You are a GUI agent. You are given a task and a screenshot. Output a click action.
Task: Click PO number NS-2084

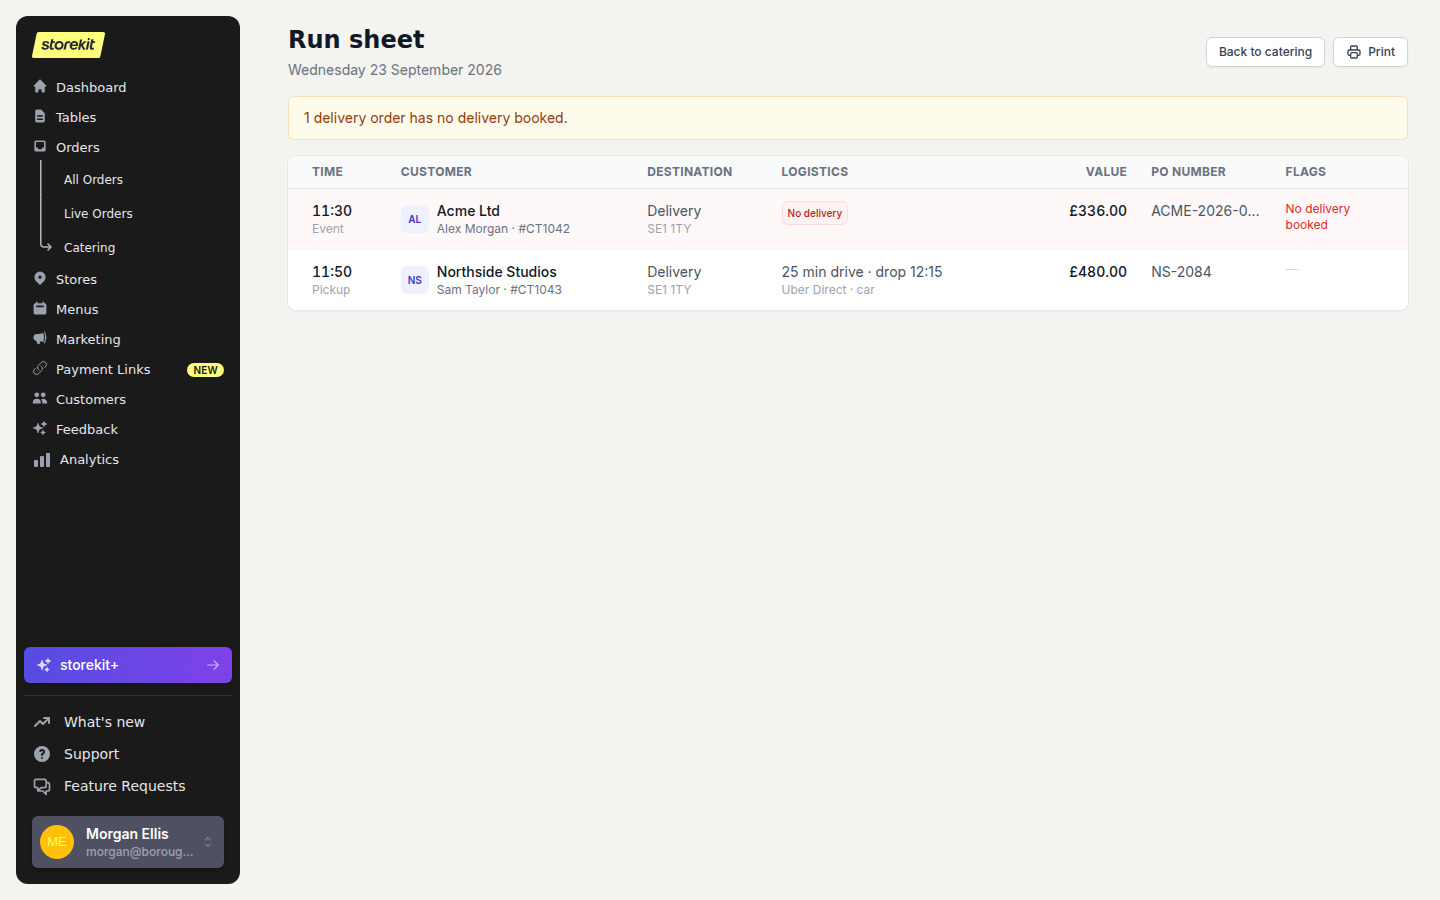coord(1181,272)
